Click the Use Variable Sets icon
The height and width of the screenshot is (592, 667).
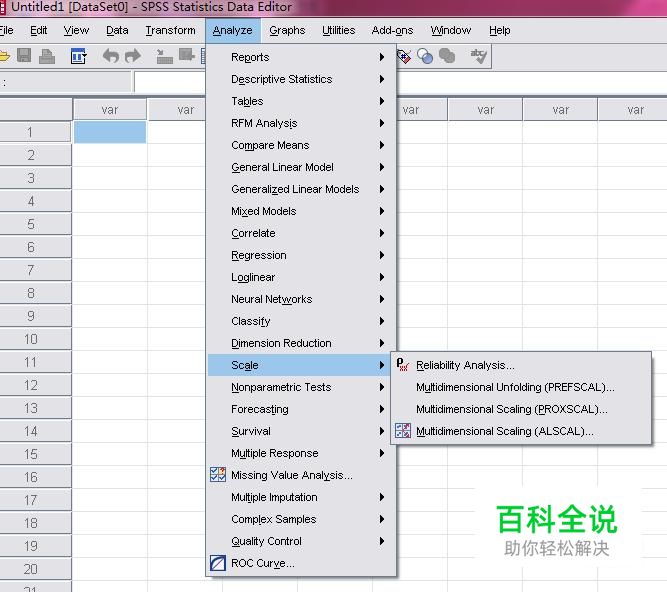425,56
